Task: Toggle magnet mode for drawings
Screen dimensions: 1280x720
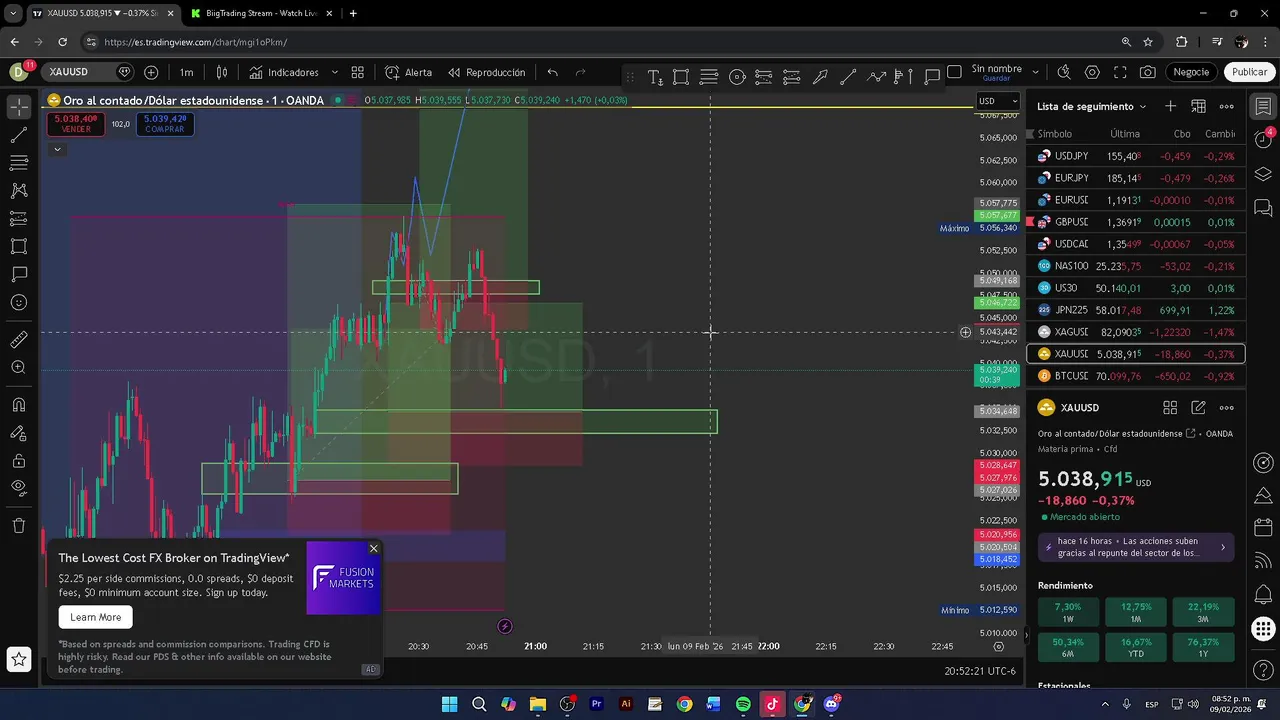Action: tap(19, 405)
